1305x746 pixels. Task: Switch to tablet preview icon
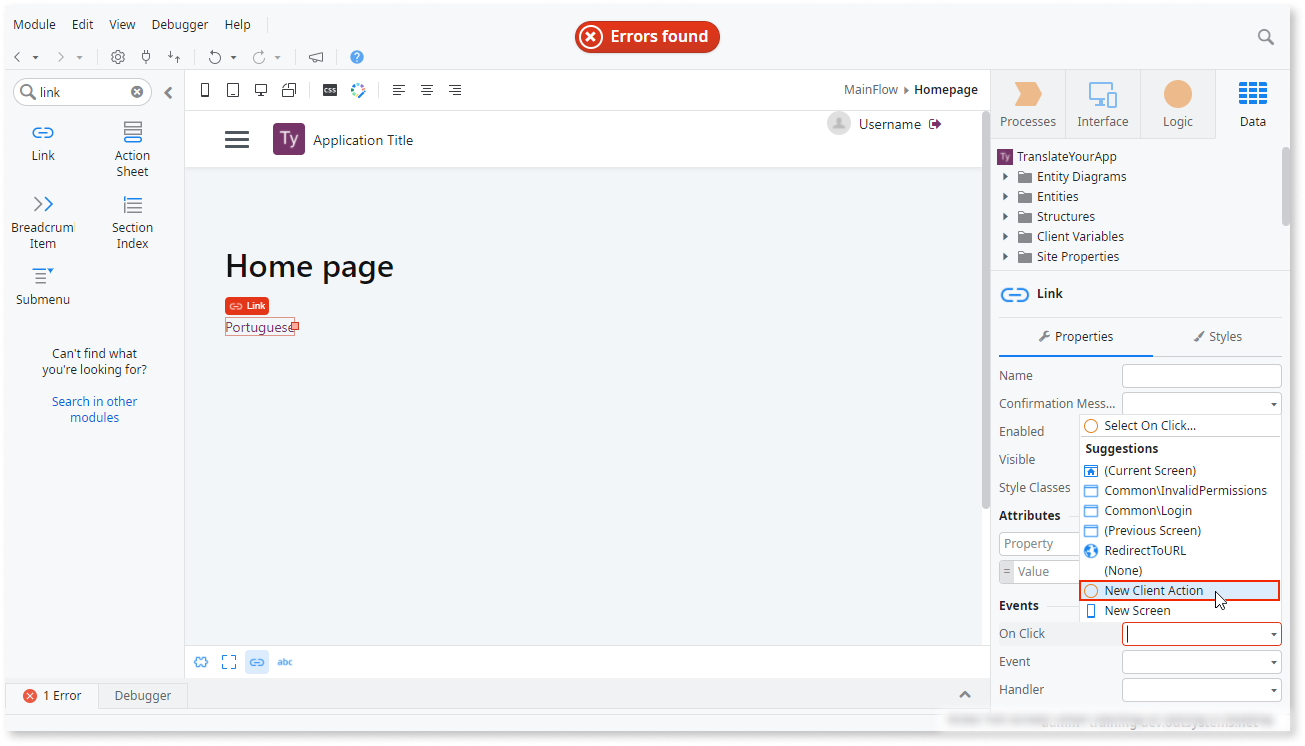[x=233, y=89]
